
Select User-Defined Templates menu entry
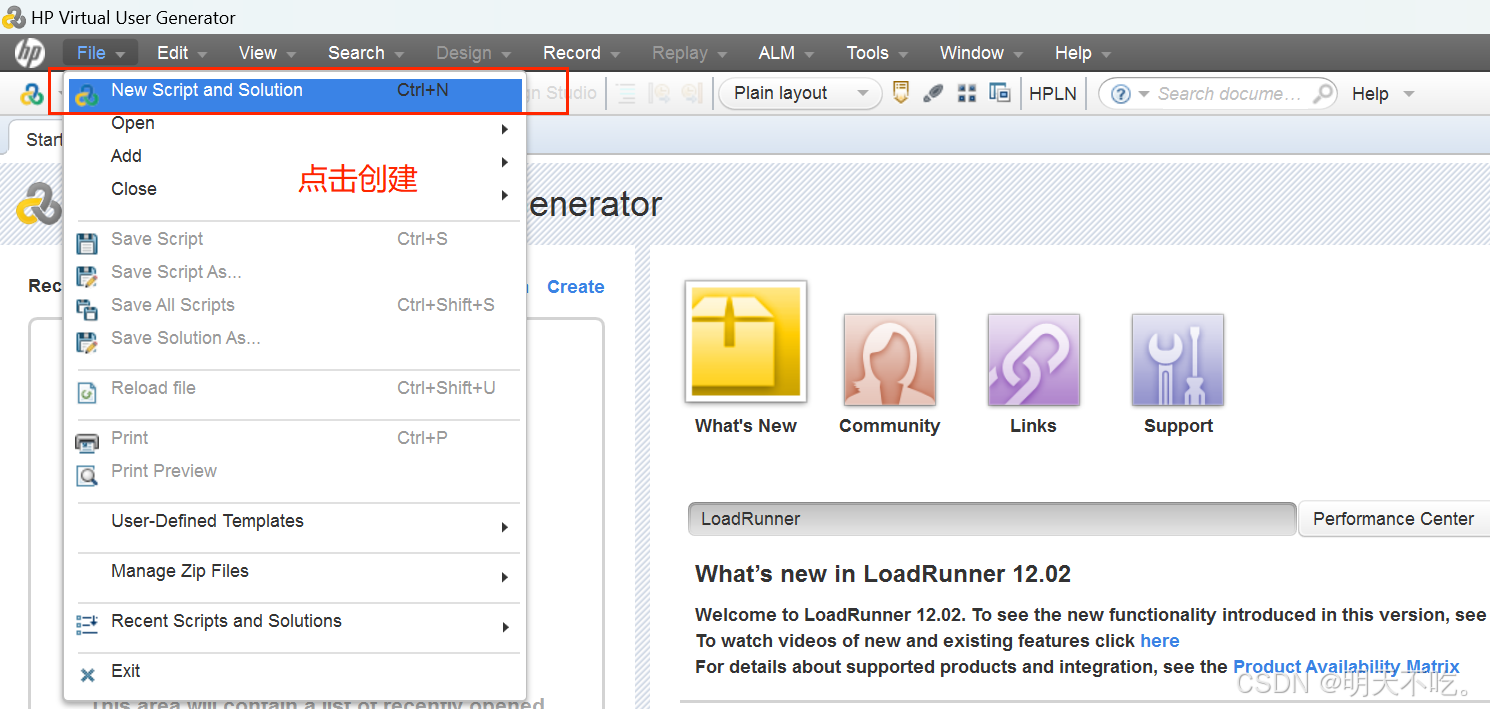[x=295, y=522]
